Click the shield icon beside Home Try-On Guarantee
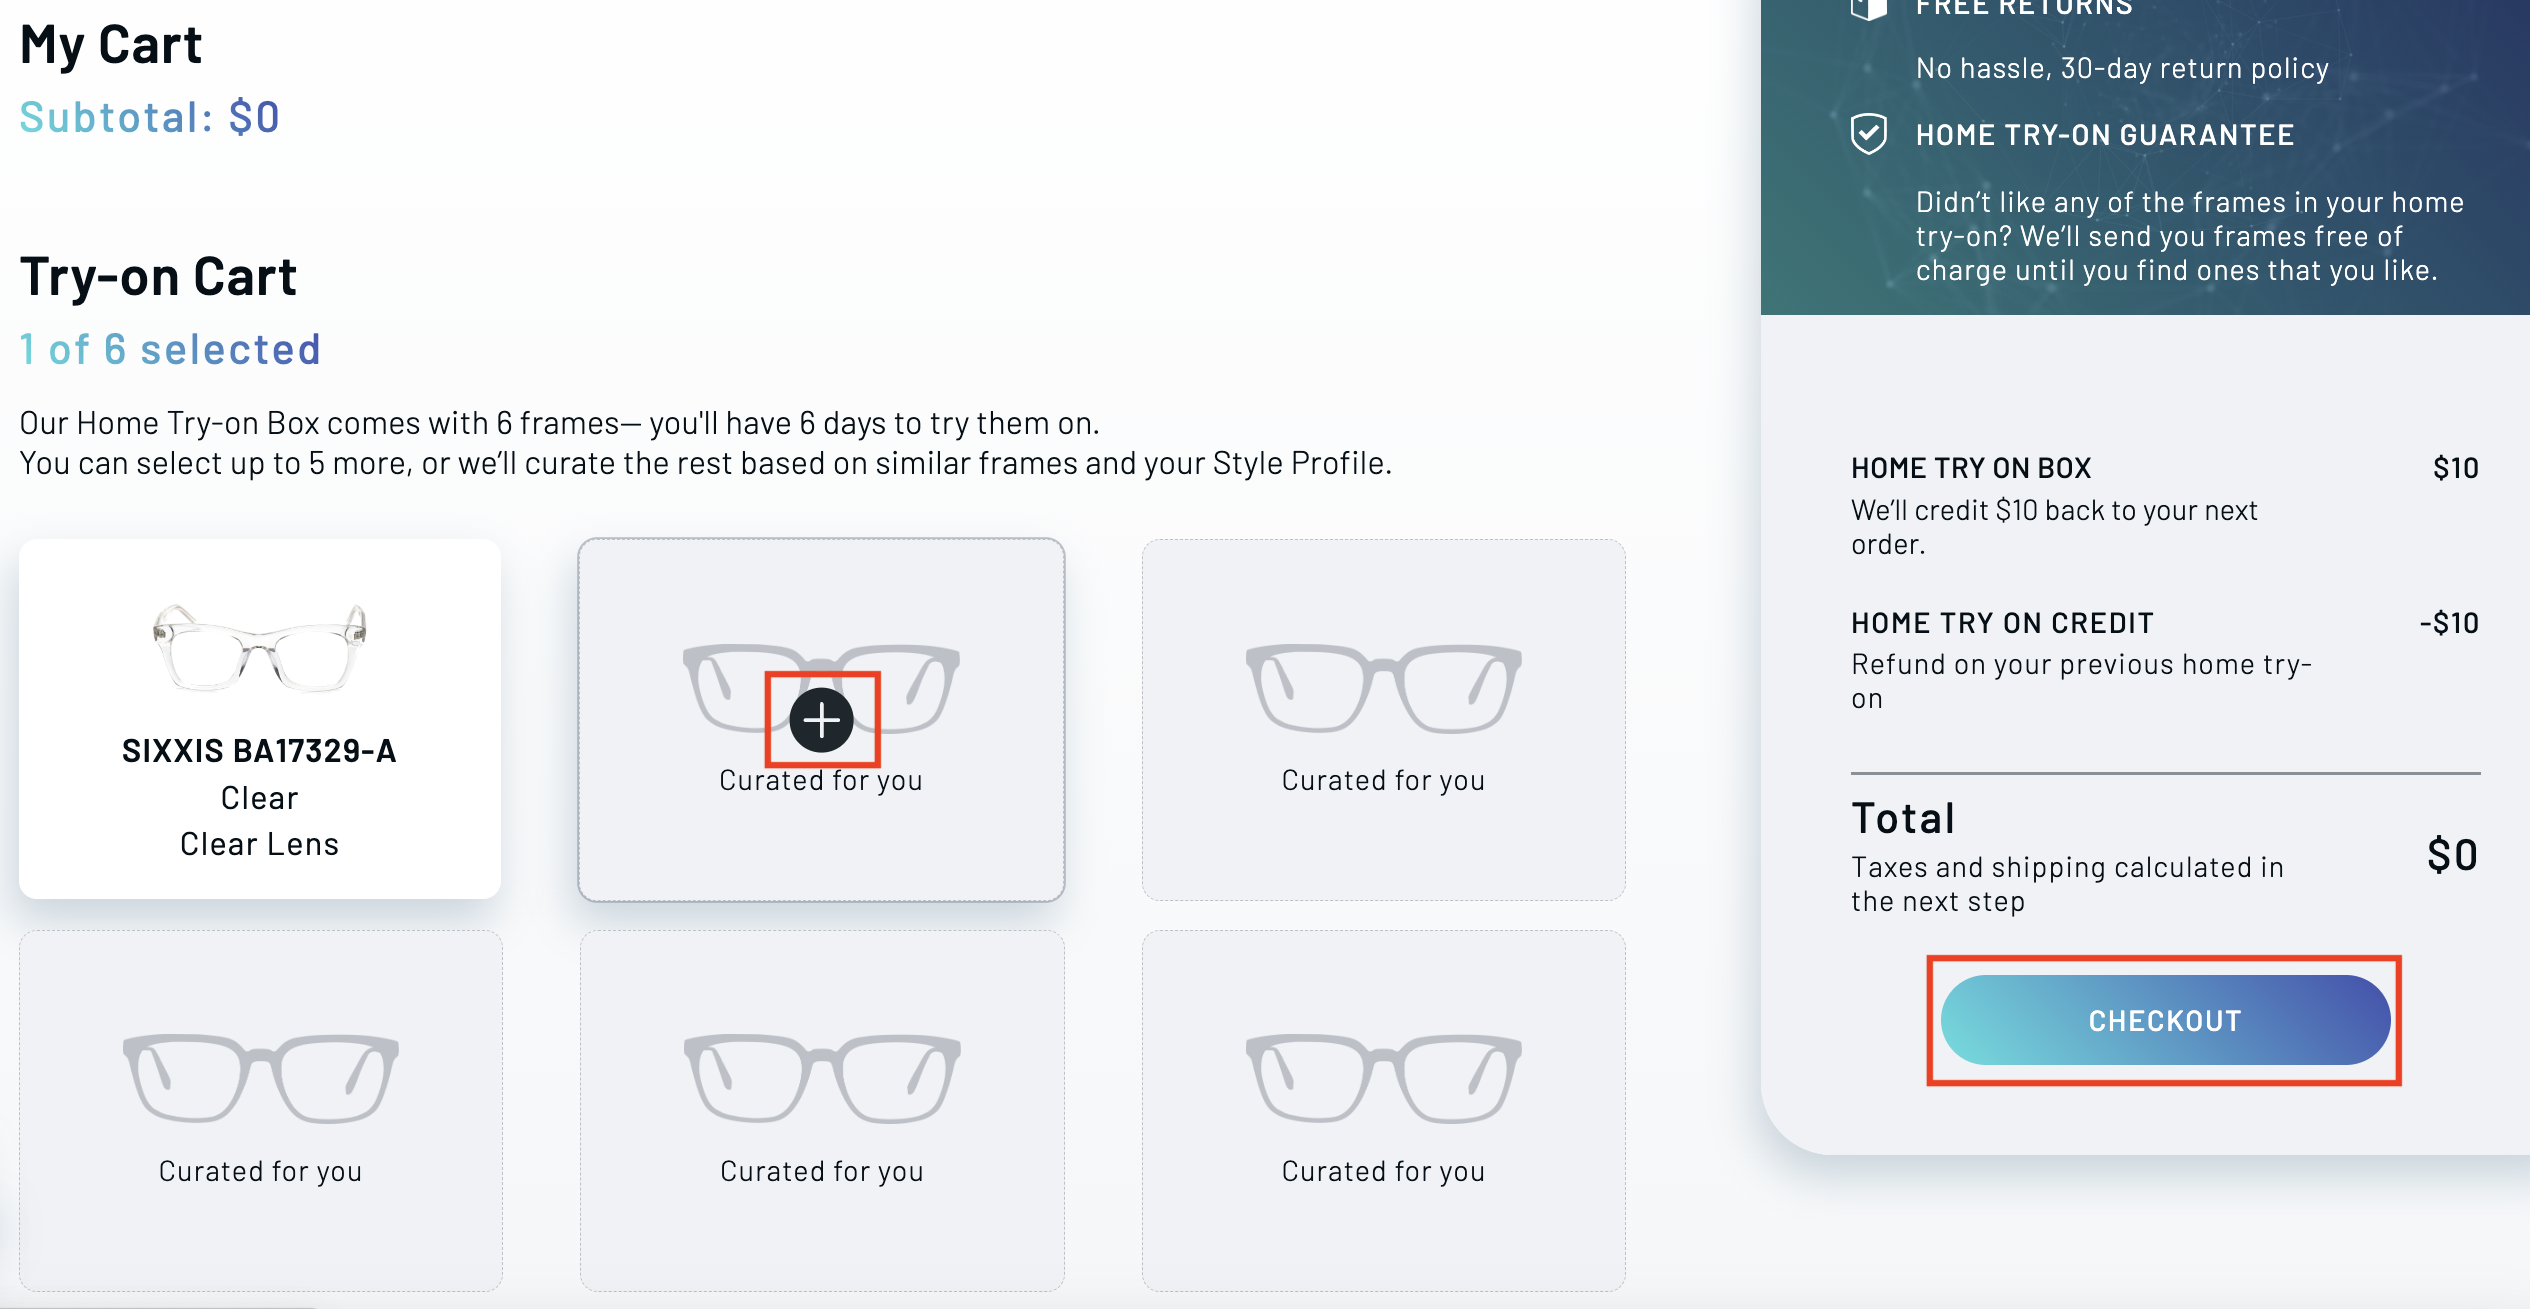This screenshot has width=2530, height=1309. tap(1868, 134)
